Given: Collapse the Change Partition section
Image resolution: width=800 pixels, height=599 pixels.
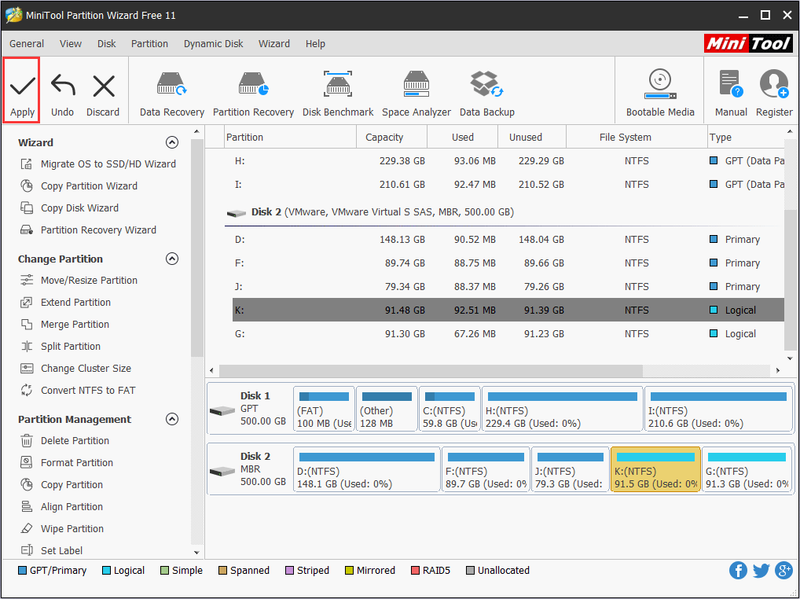Looking at the screenshot, I should point(172,259).
